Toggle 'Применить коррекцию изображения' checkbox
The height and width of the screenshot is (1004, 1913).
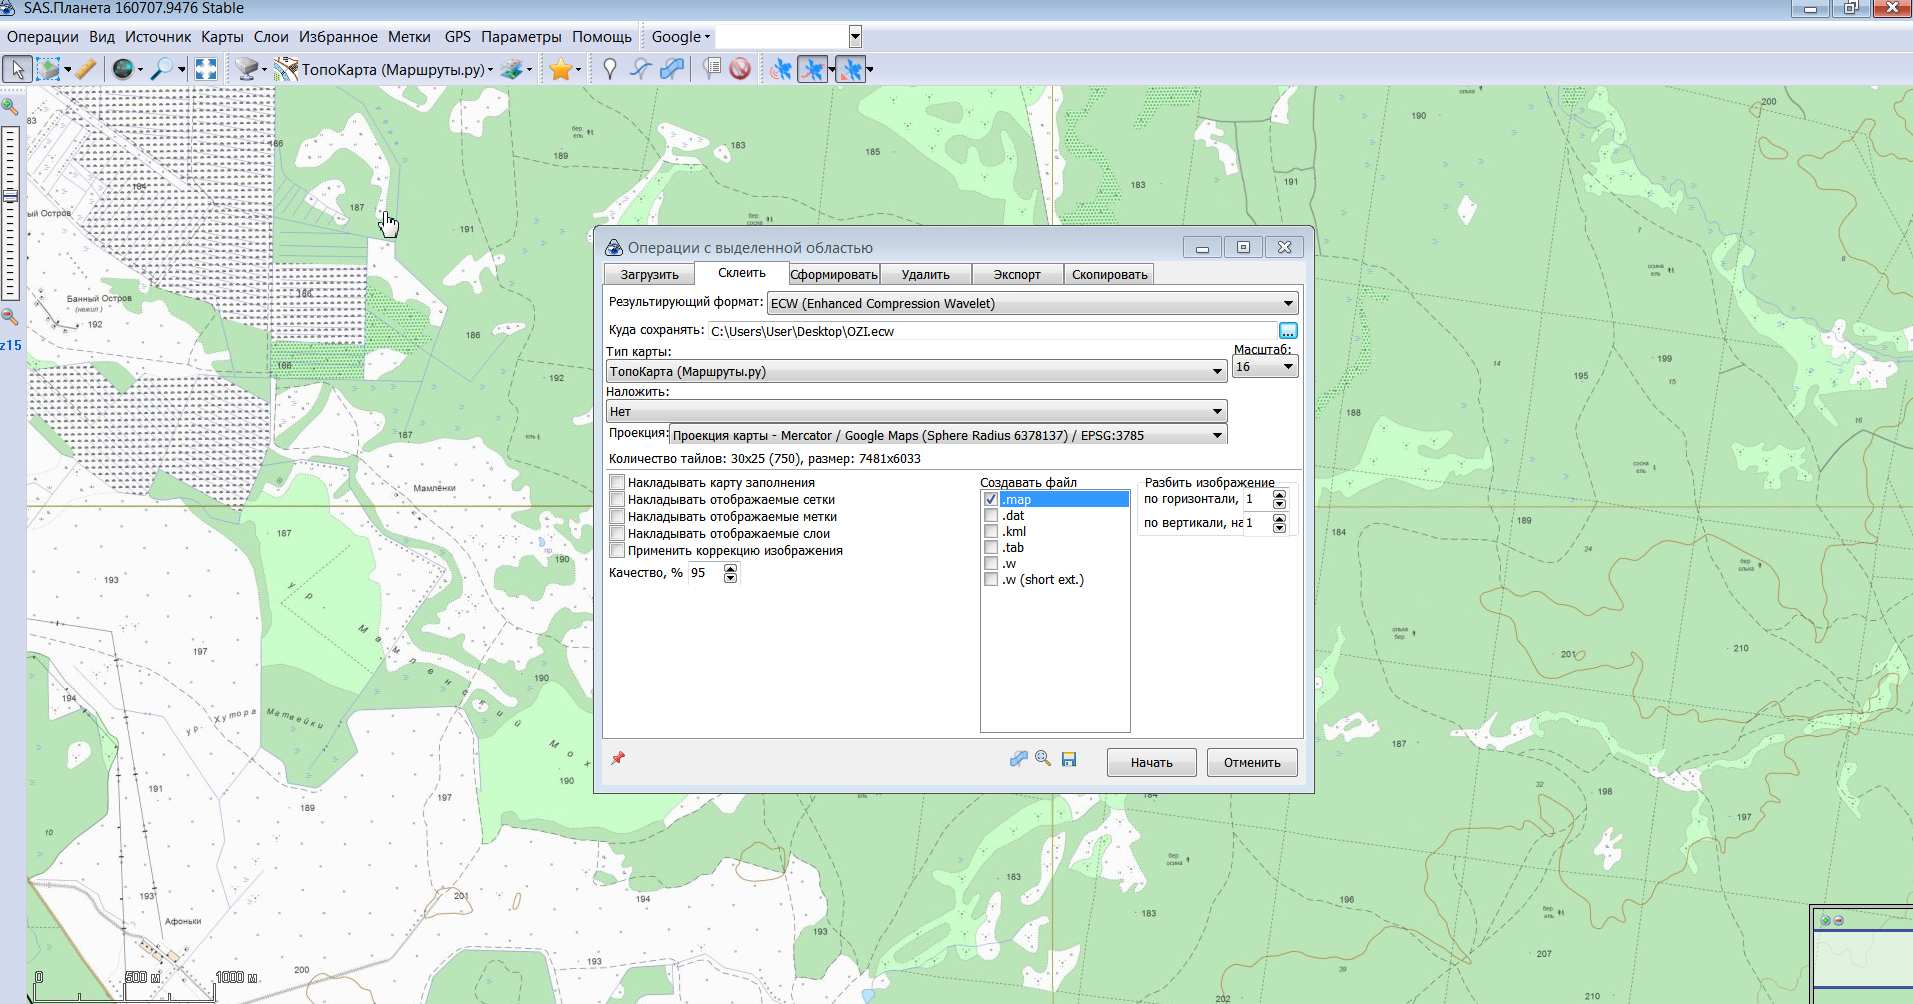click(x=617, y=551)
